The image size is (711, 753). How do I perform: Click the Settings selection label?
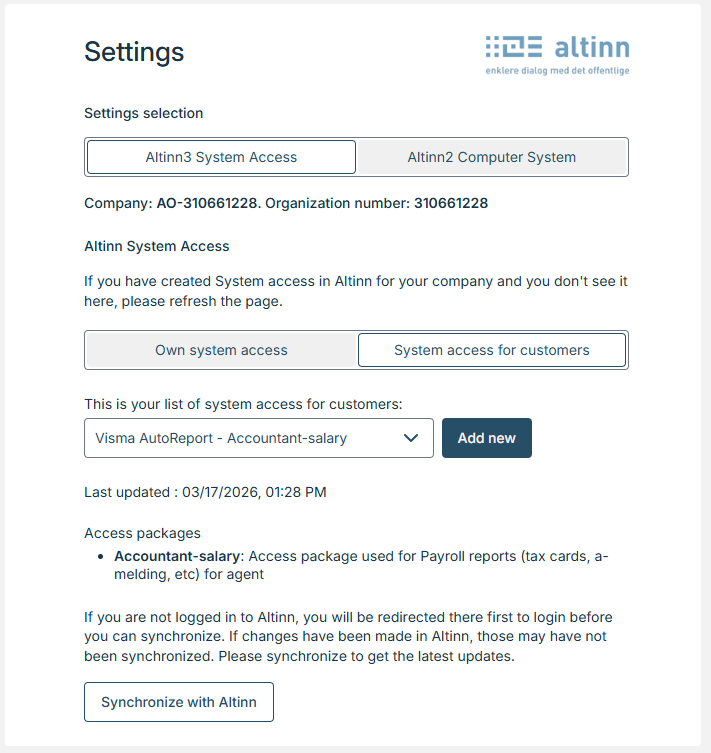click(x=143, y=113)
